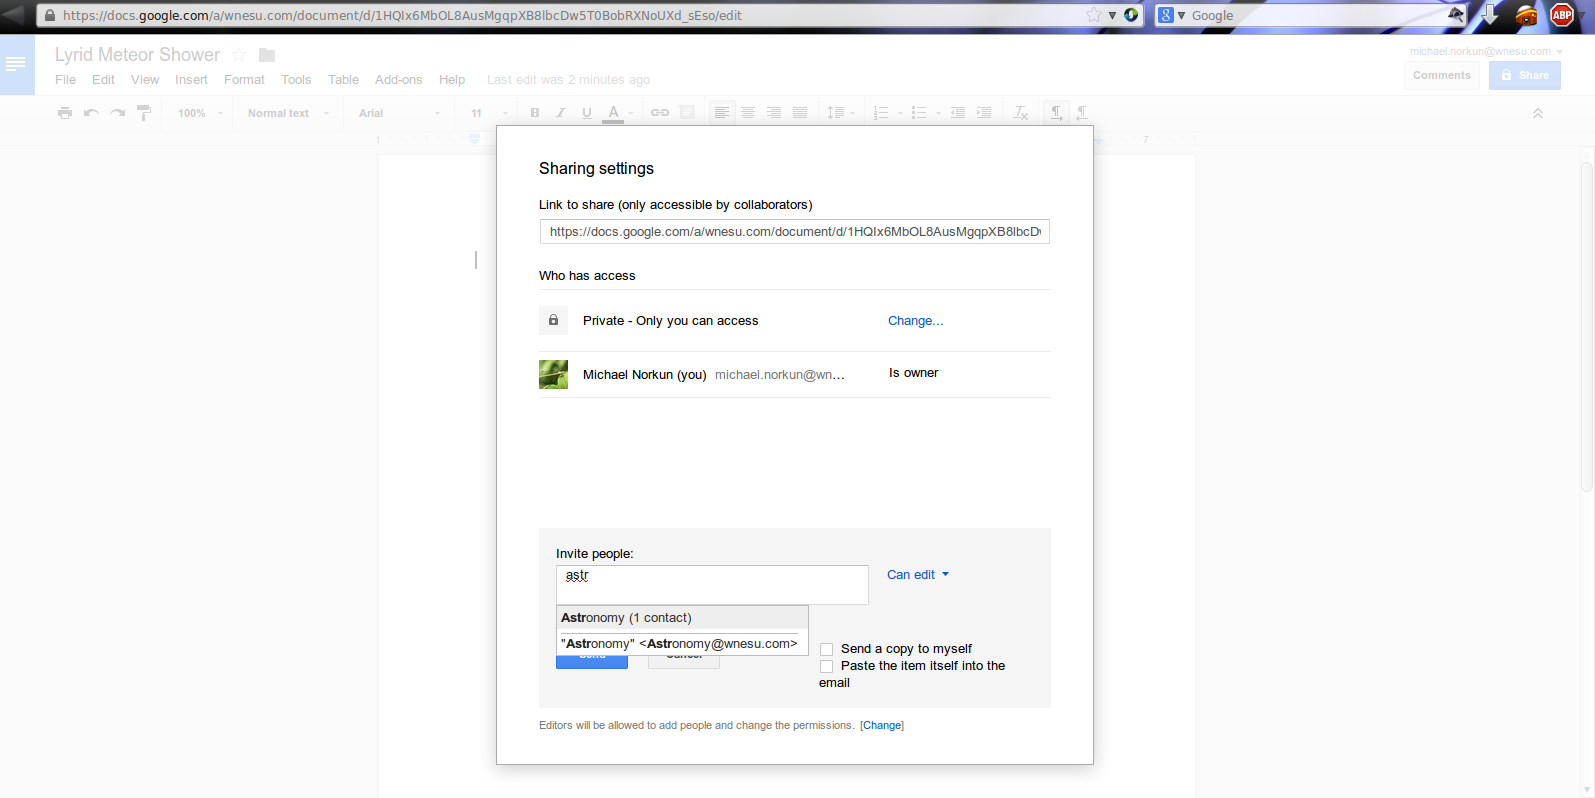
Task: Open the zoom 100% dropdown
Action: coord(200,113)
